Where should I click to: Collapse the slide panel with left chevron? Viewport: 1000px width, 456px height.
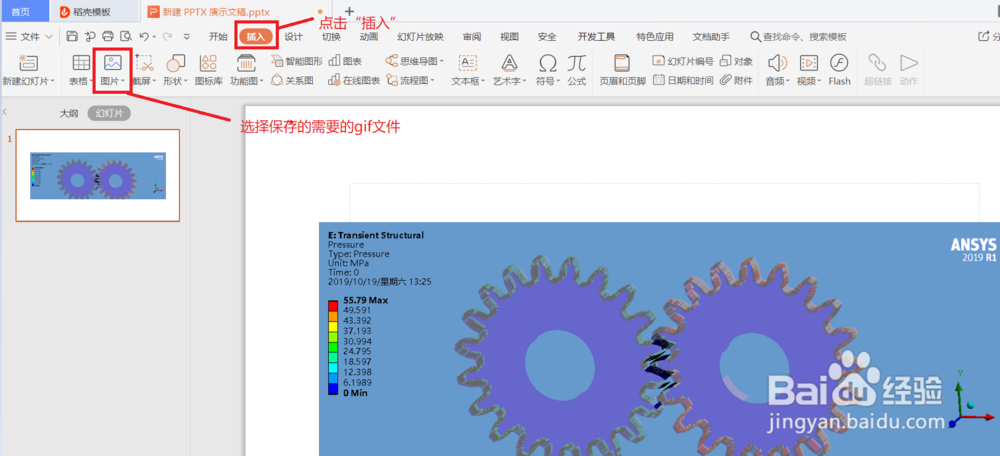(5, 112)
